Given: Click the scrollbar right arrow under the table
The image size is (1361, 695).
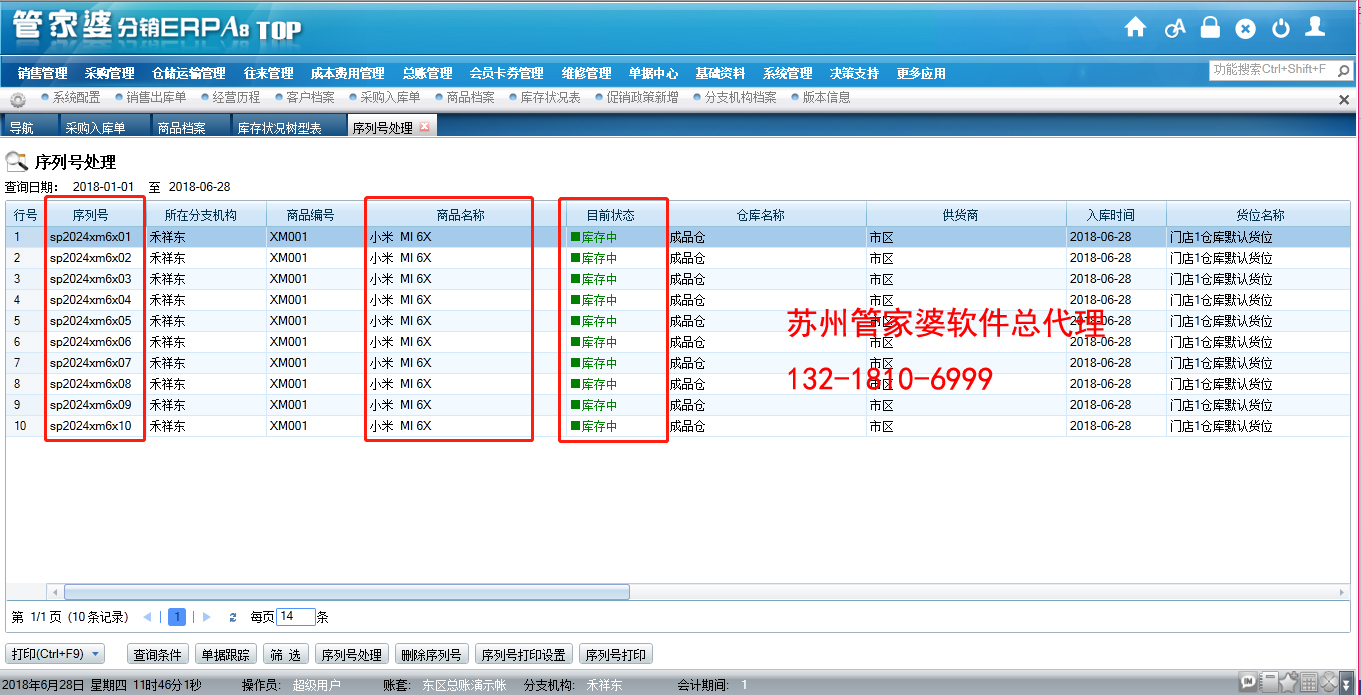Looking at the screenshot, I should pyautogui.click(x=1342, y=592).
